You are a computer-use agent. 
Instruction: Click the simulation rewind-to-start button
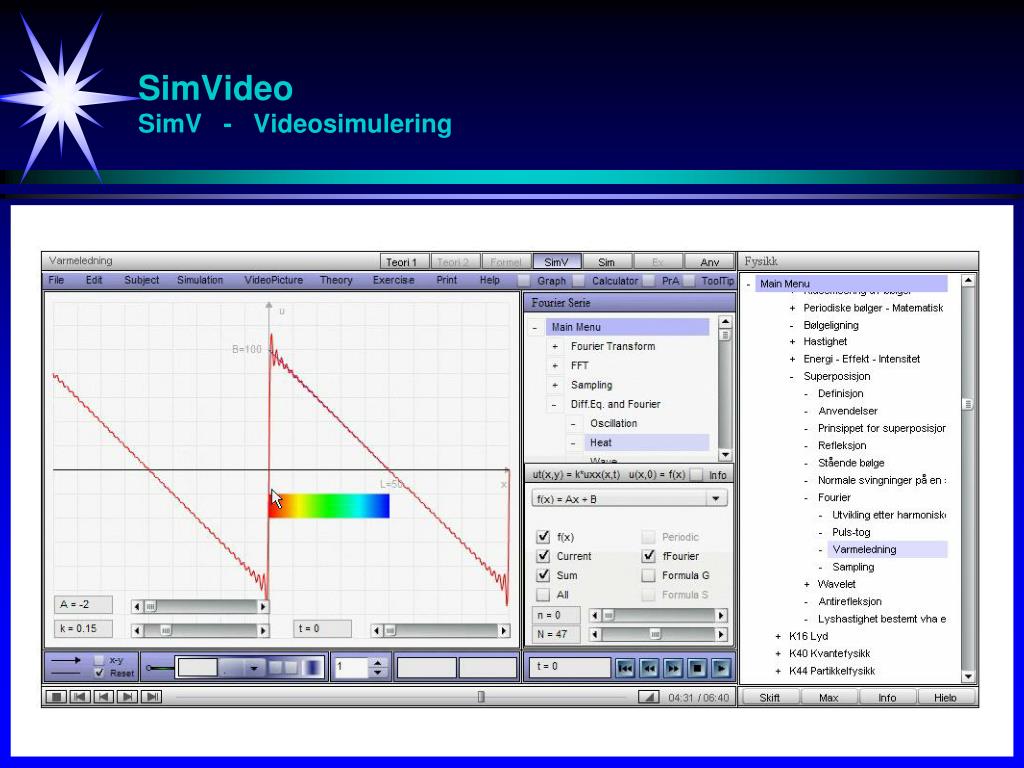(x=625, y=667)
